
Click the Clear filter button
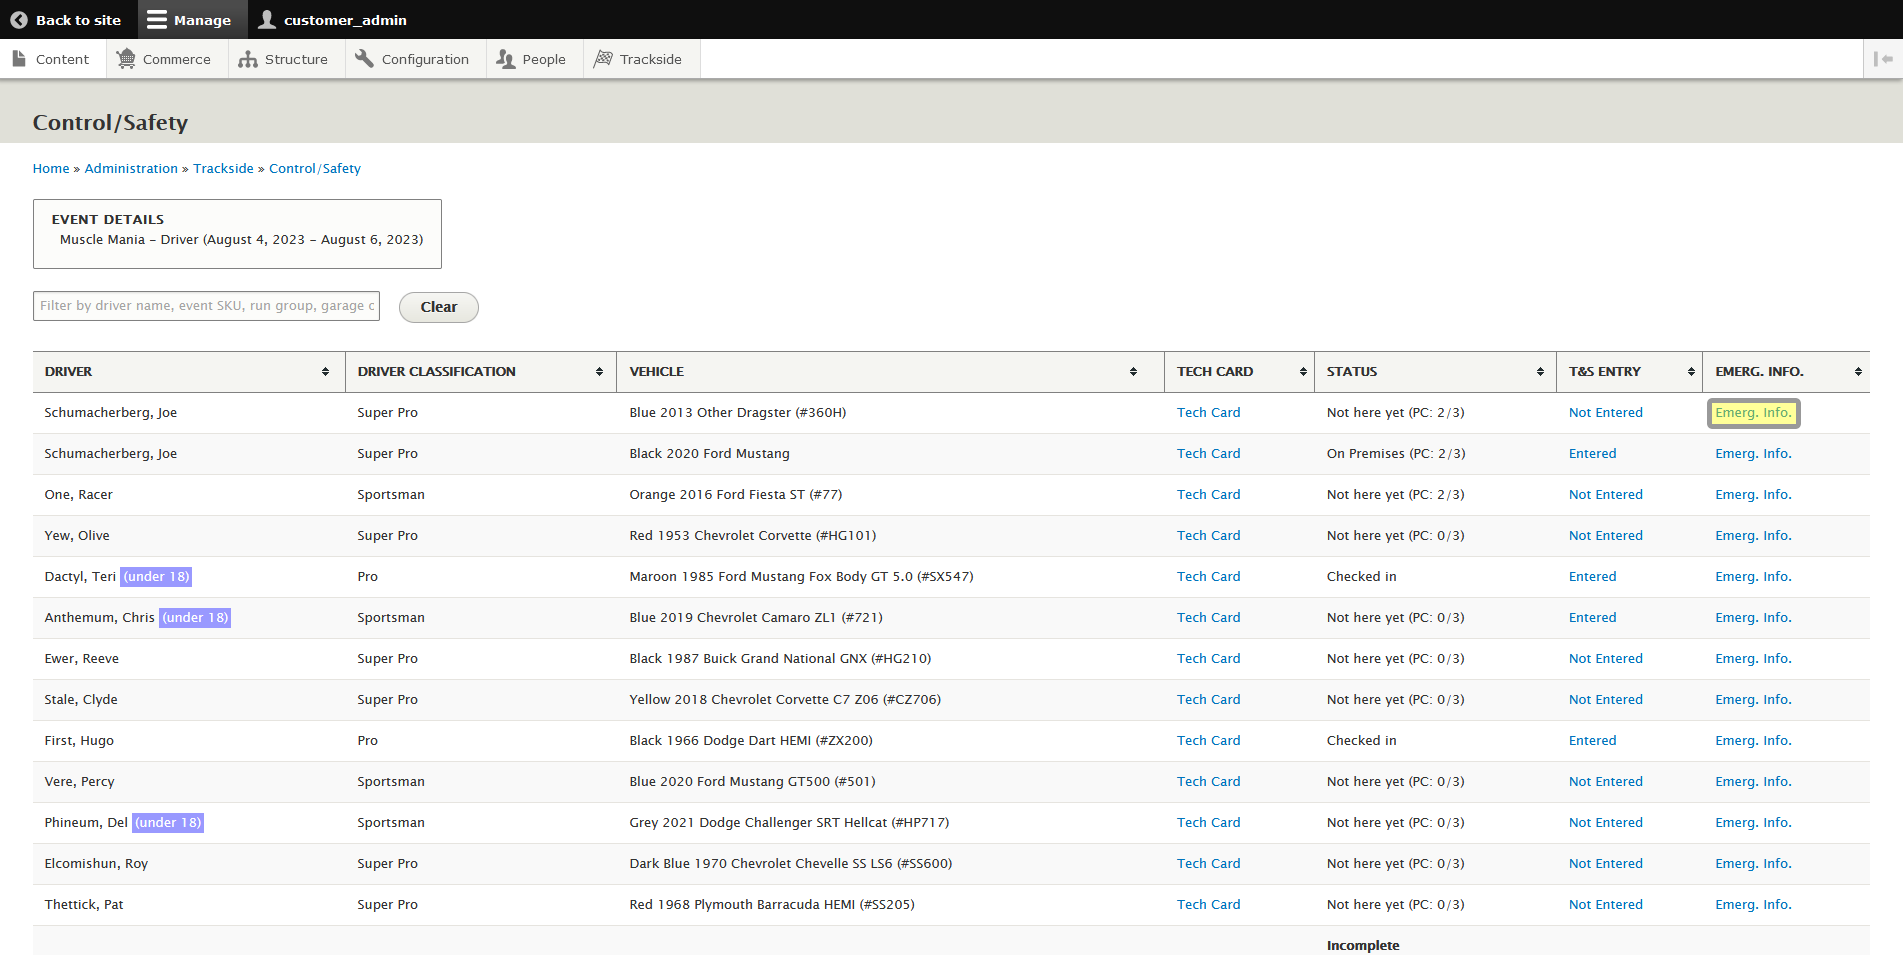439,307
